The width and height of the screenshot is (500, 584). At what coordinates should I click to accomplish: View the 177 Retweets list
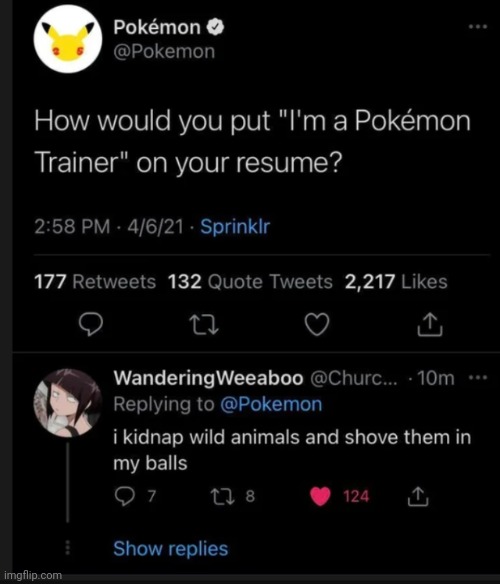click(x=95, y=282)
